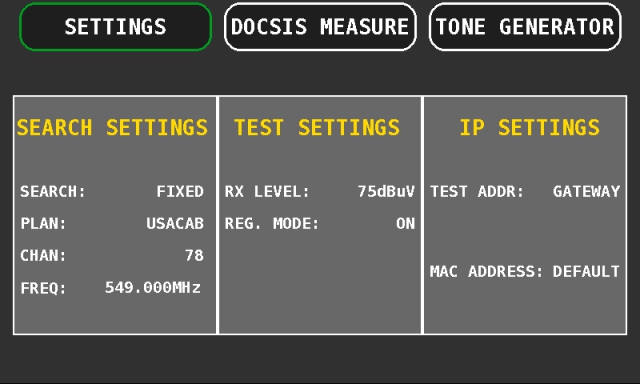The width and height of the screenshot is (640, 384).
Task: Click the MAC ADDRESS: label
Action: pos(487,272)
